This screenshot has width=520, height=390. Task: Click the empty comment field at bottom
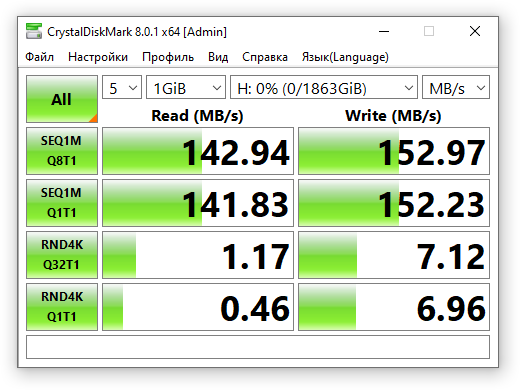coord(258,347)
